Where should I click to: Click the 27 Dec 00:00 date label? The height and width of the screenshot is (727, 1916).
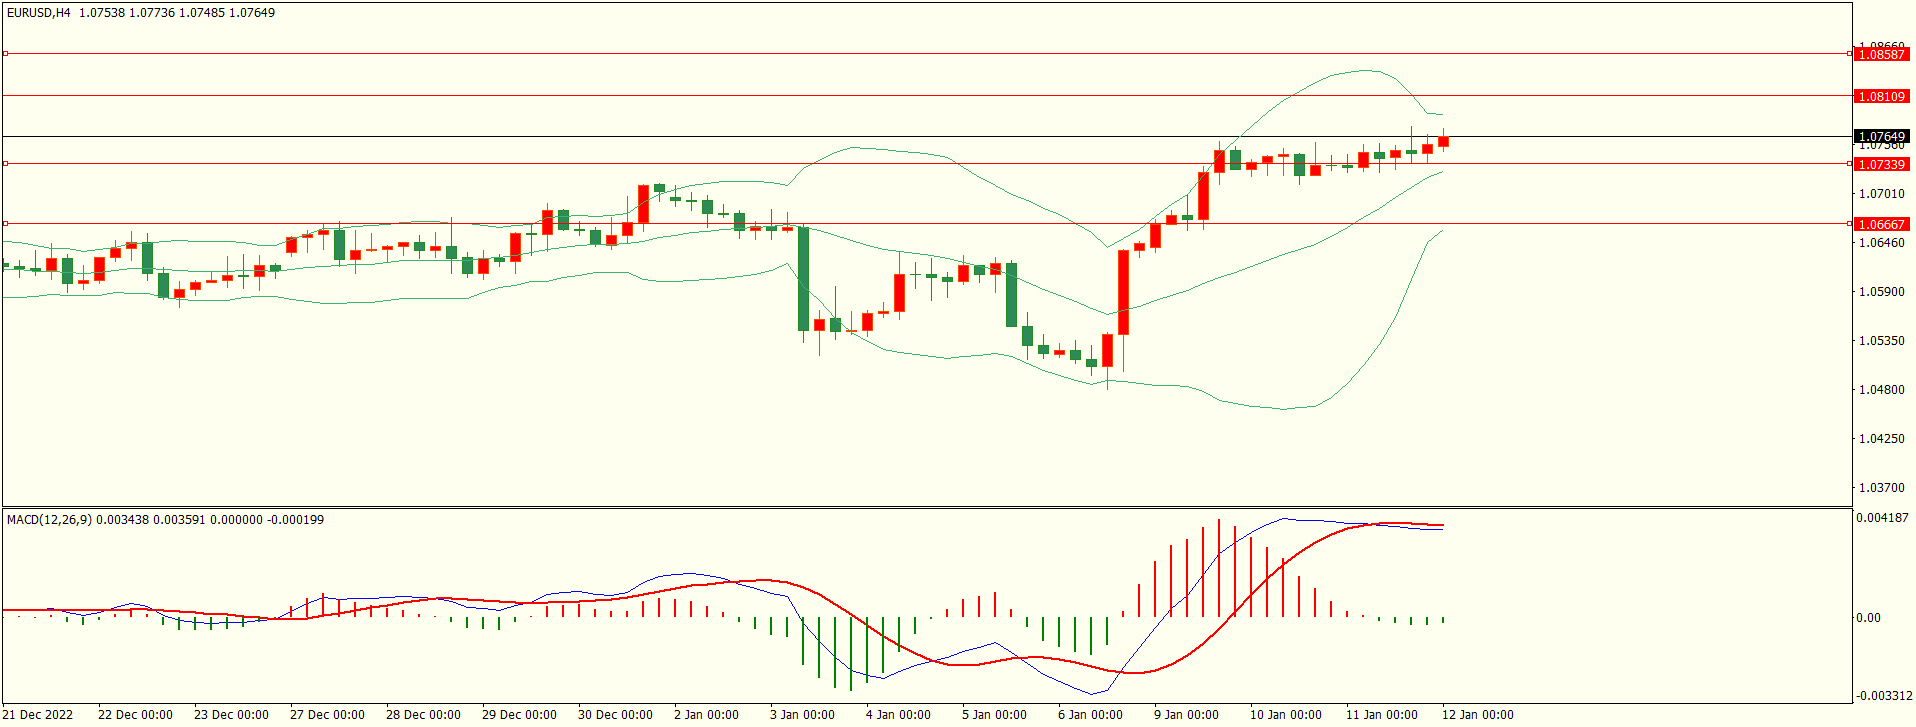point(327,715)
